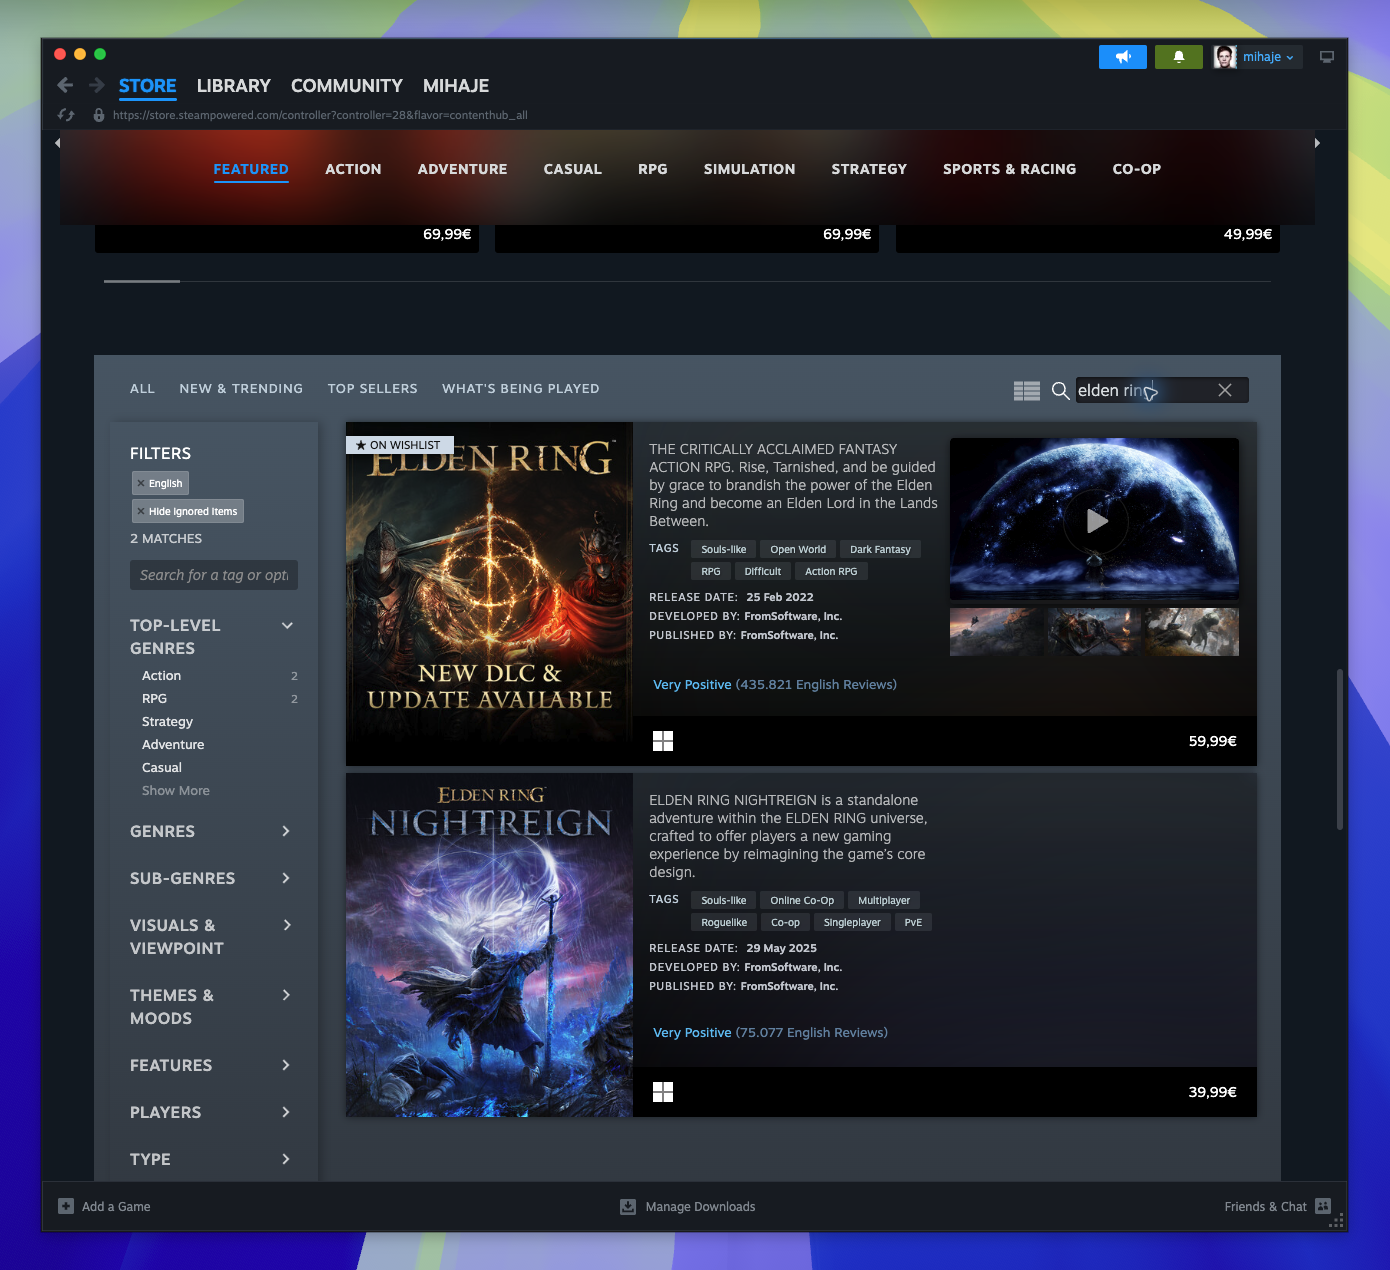Filter by the Strategy genre
This screenshot has height=1270, width=1390.
[x=167, y=722]
